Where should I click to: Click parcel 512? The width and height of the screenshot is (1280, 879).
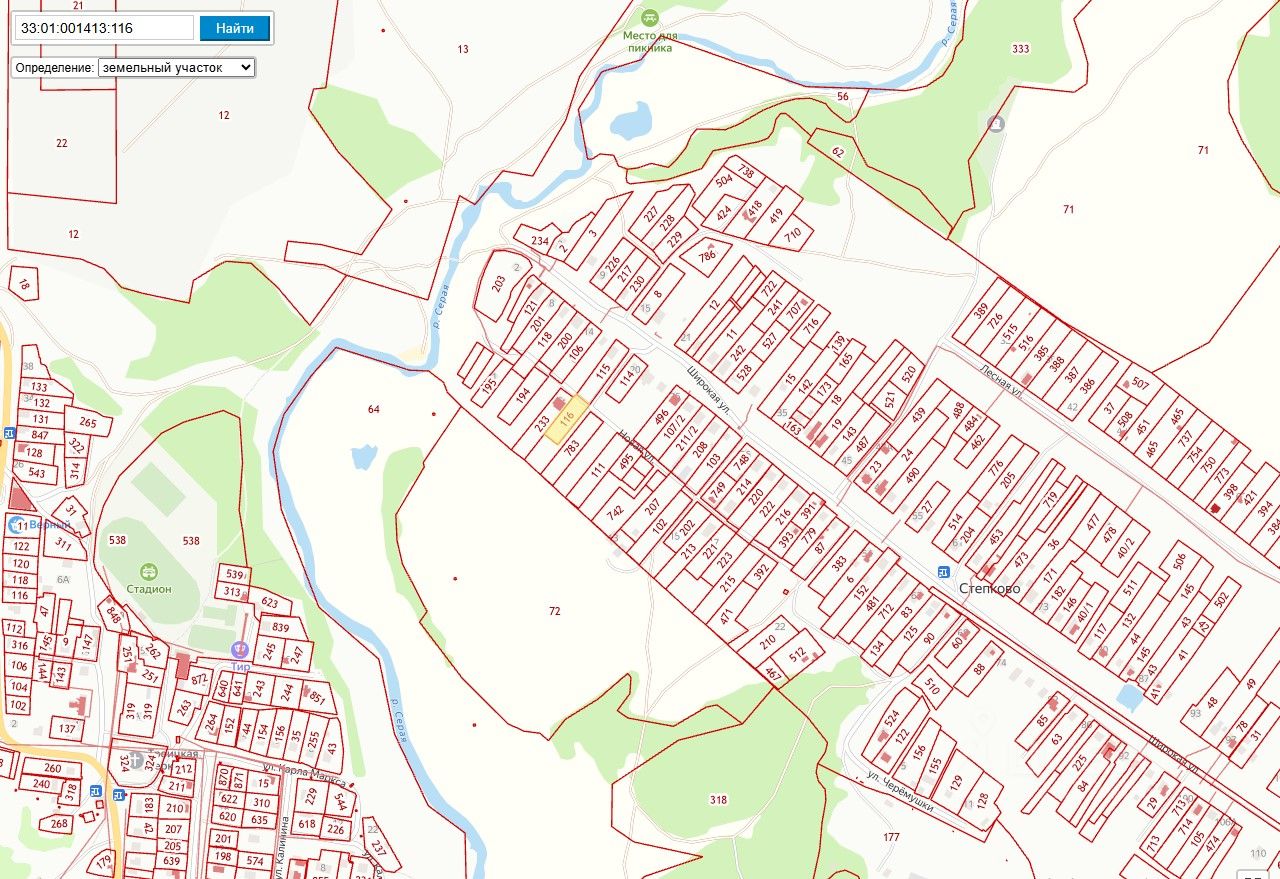(x=797, y=655)
